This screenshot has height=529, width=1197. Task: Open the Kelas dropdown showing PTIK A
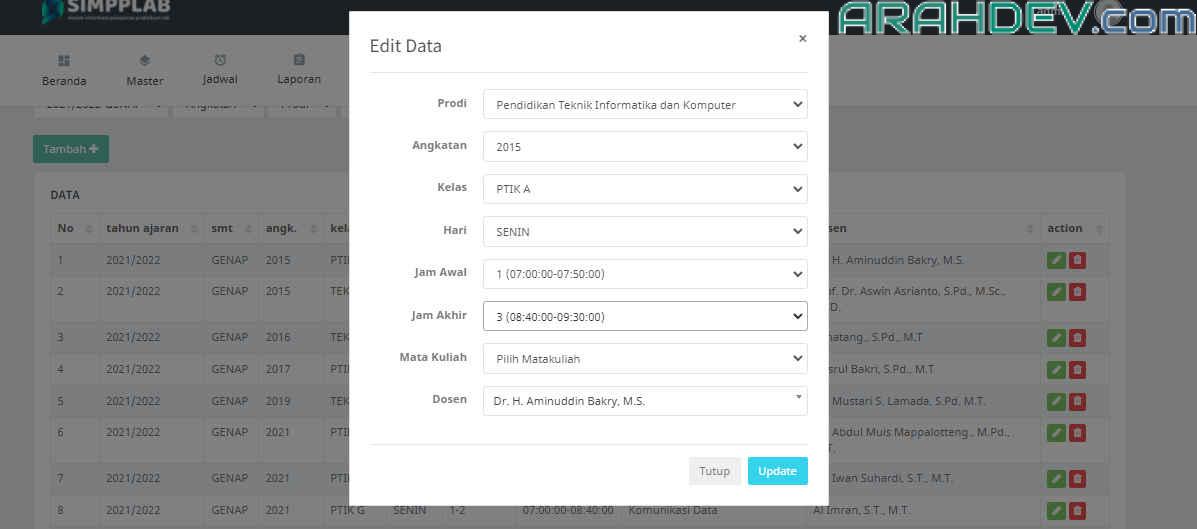coord(644,189)
